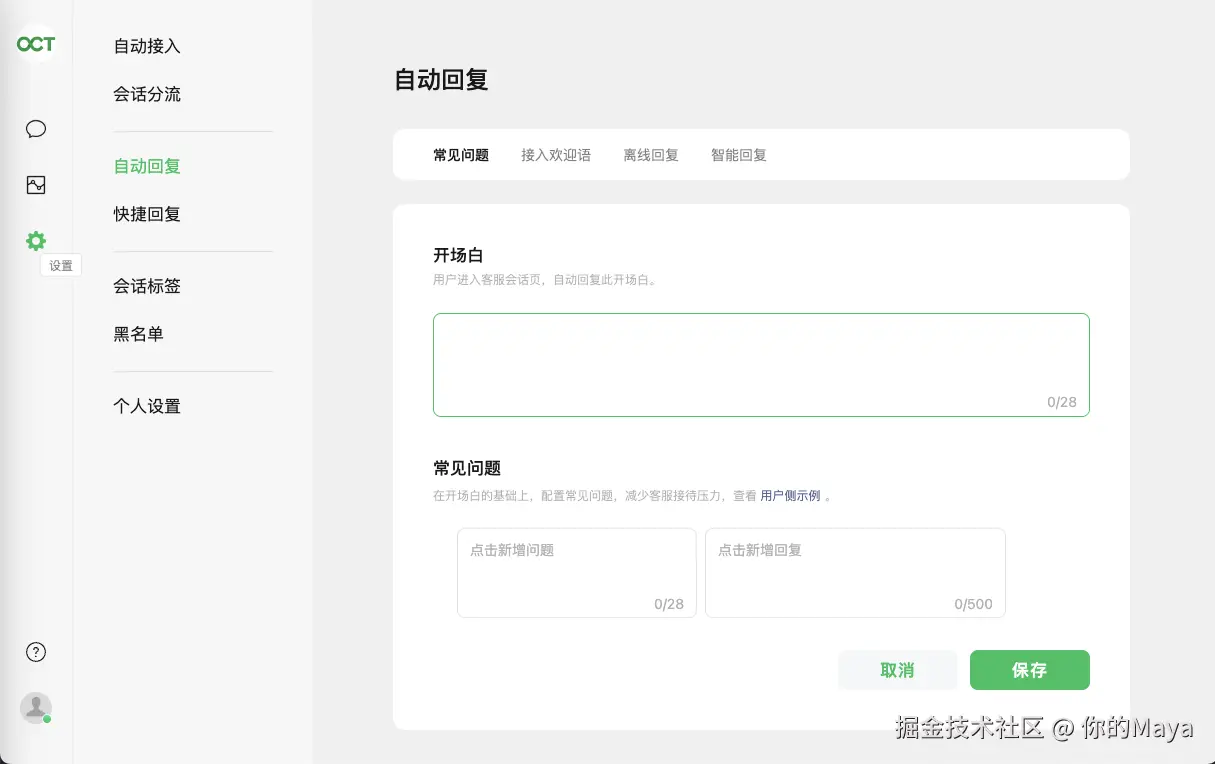Click the 自动回复 page heading

441,80
